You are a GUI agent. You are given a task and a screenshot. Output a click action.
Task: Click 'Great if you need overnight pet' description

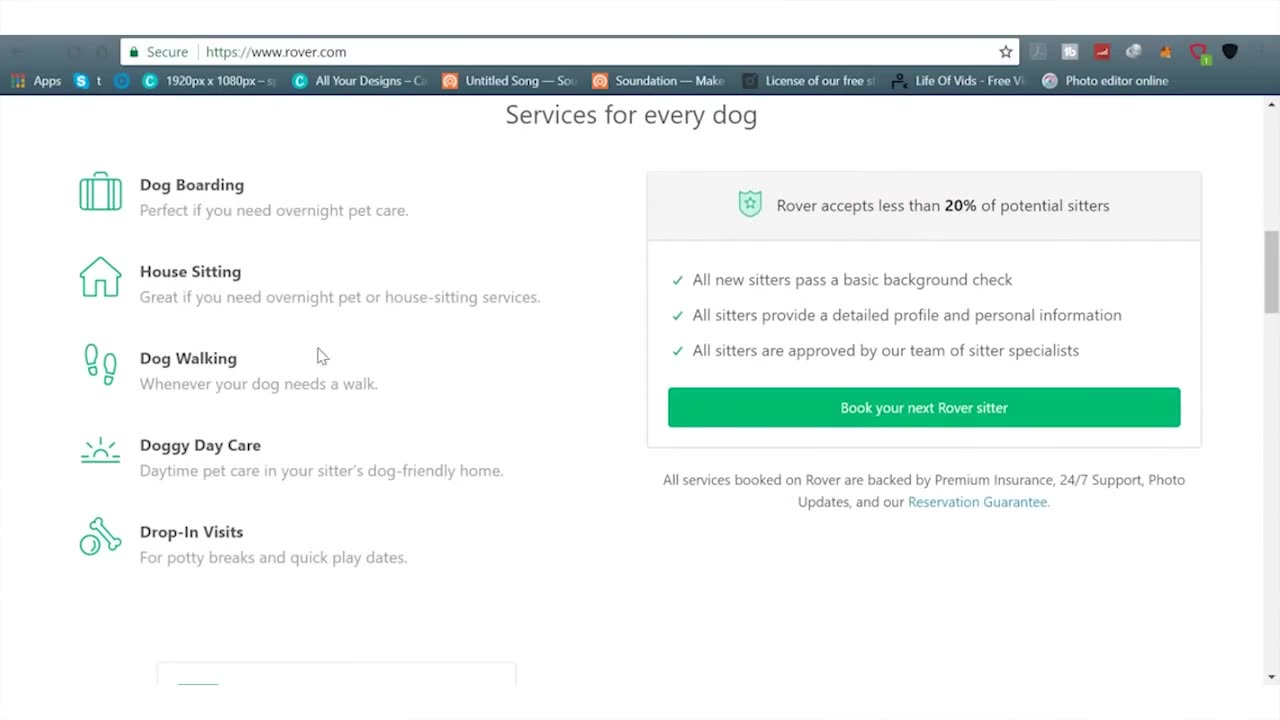coord(340,297)
